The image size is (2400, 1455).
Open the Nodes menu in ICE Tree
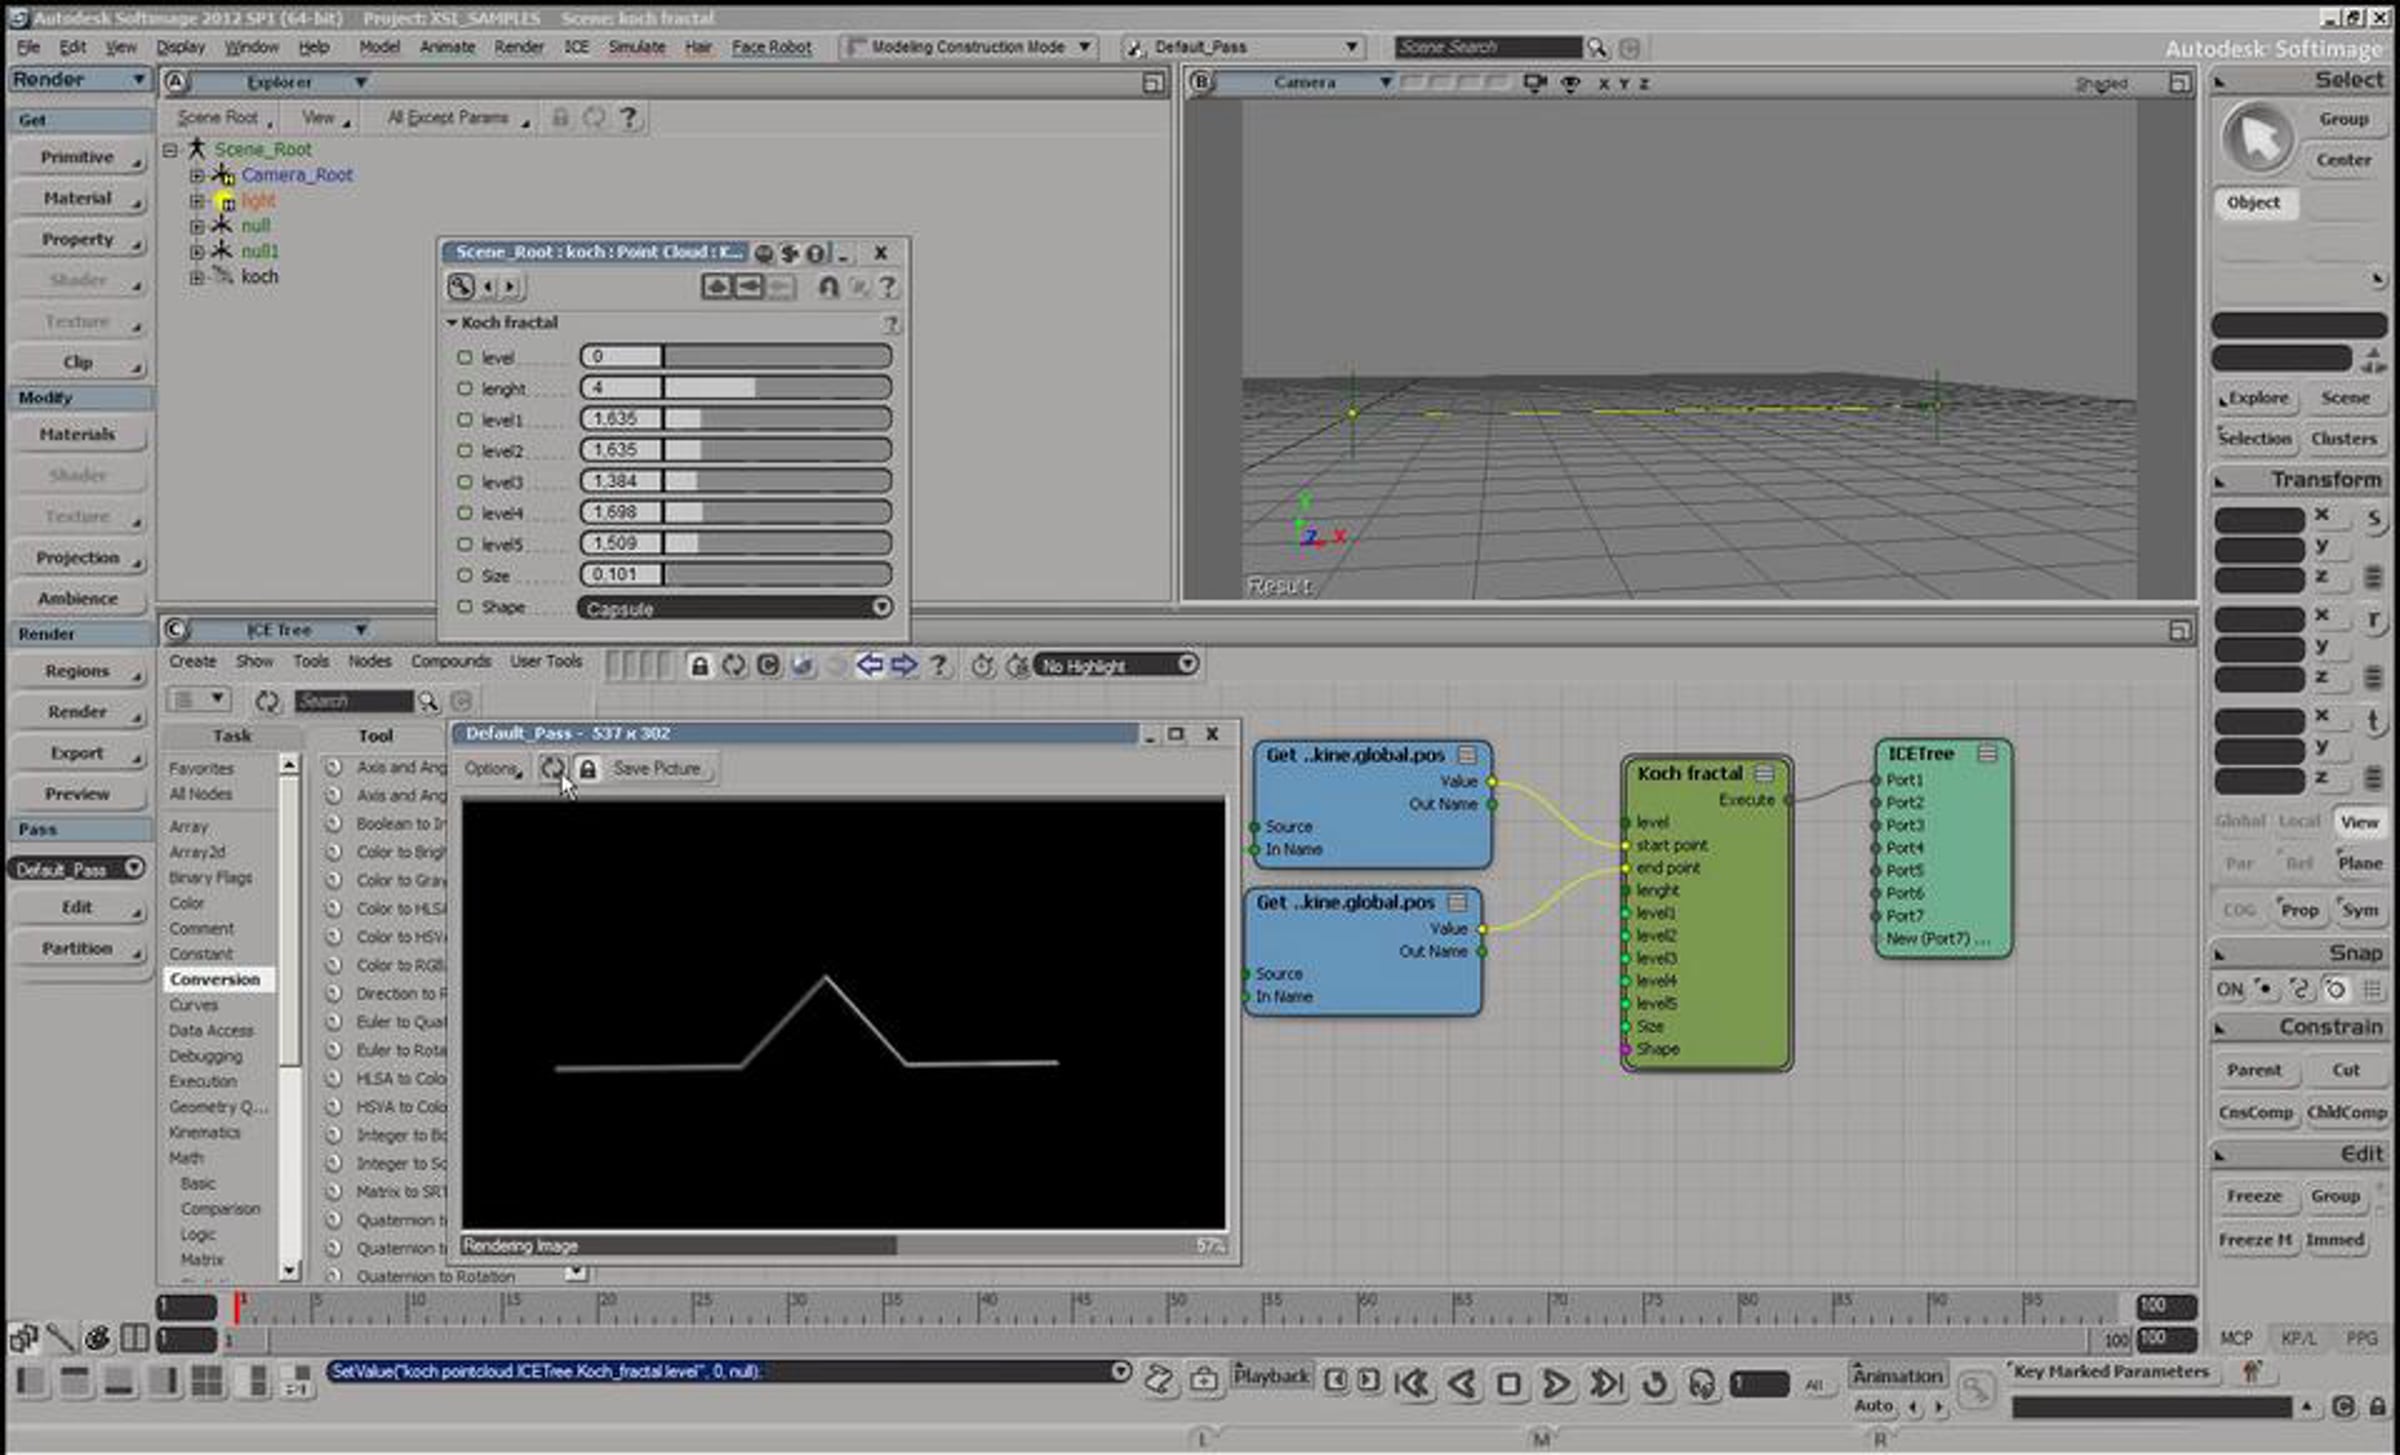[x=370, y=661]
